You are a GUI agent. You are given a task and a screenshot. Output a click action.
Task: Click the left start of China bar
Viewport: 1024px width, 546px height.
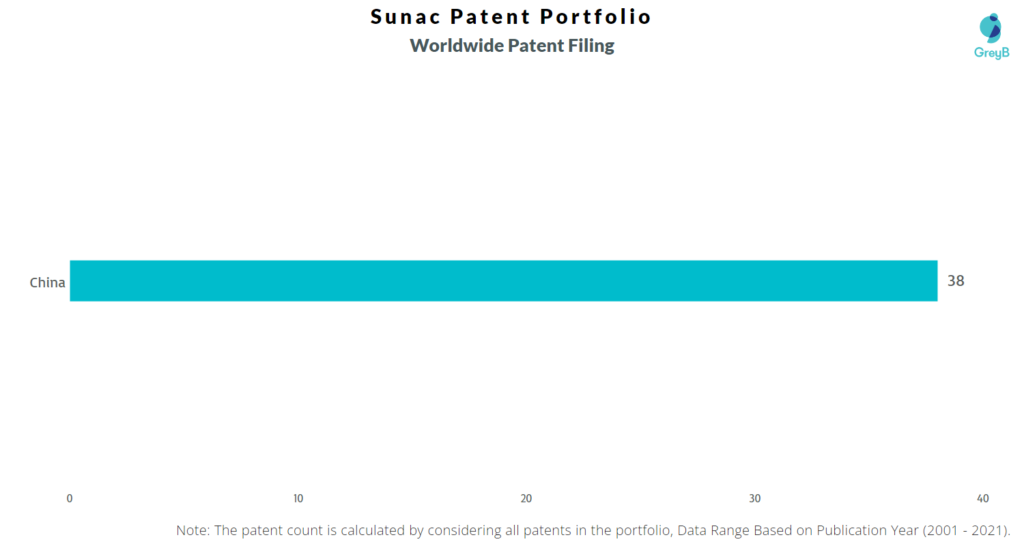pos(73,281)
